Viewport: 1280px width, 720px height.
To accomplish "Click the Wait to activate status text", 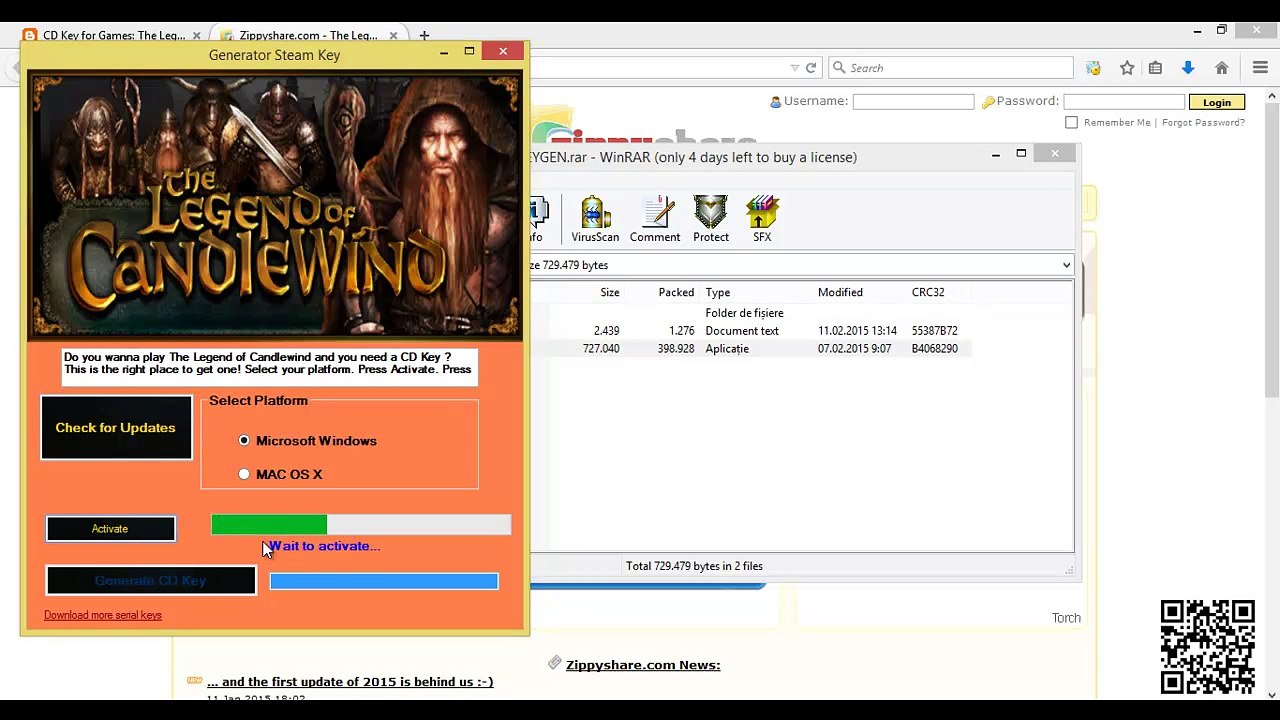I will tap(324, 546).
